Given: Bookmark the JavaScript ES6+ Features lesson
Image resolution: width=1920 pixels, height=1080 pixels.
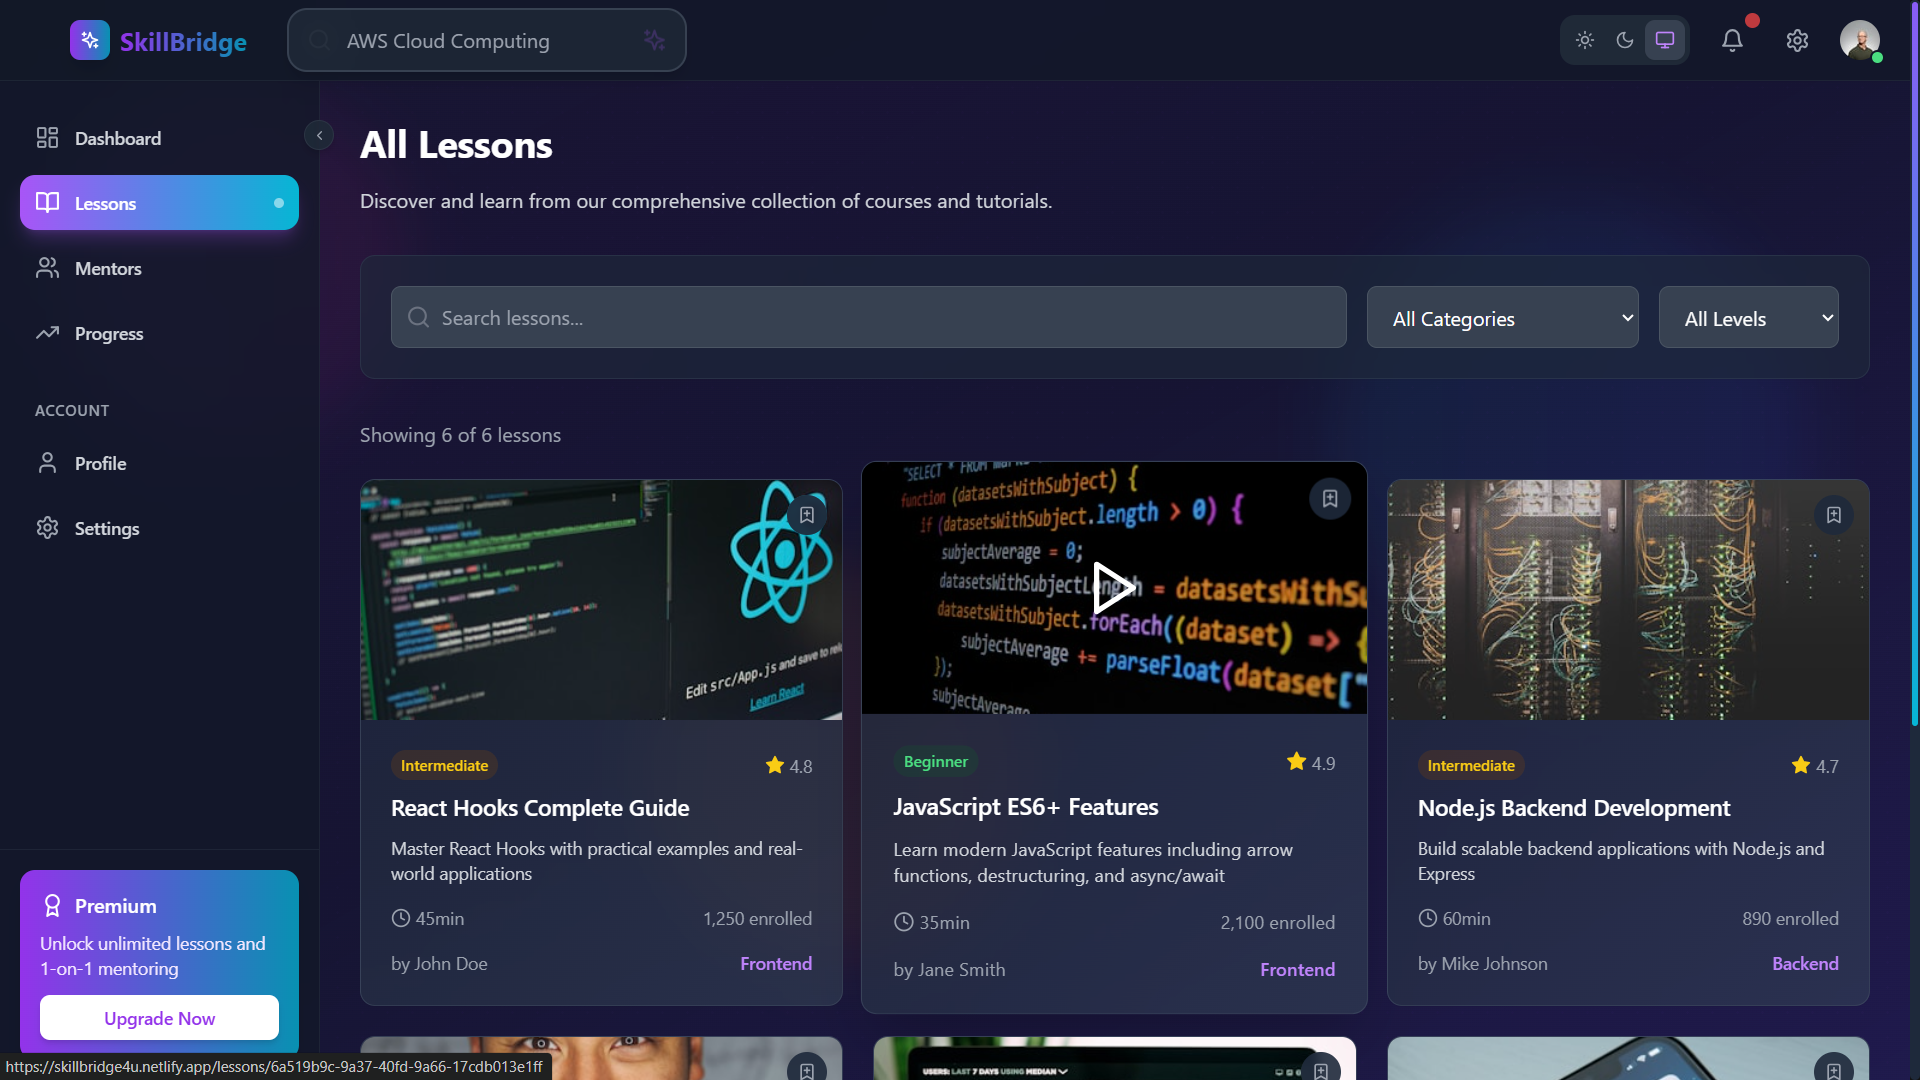Looking at the screenshot, I should (x=1330, y=498).
